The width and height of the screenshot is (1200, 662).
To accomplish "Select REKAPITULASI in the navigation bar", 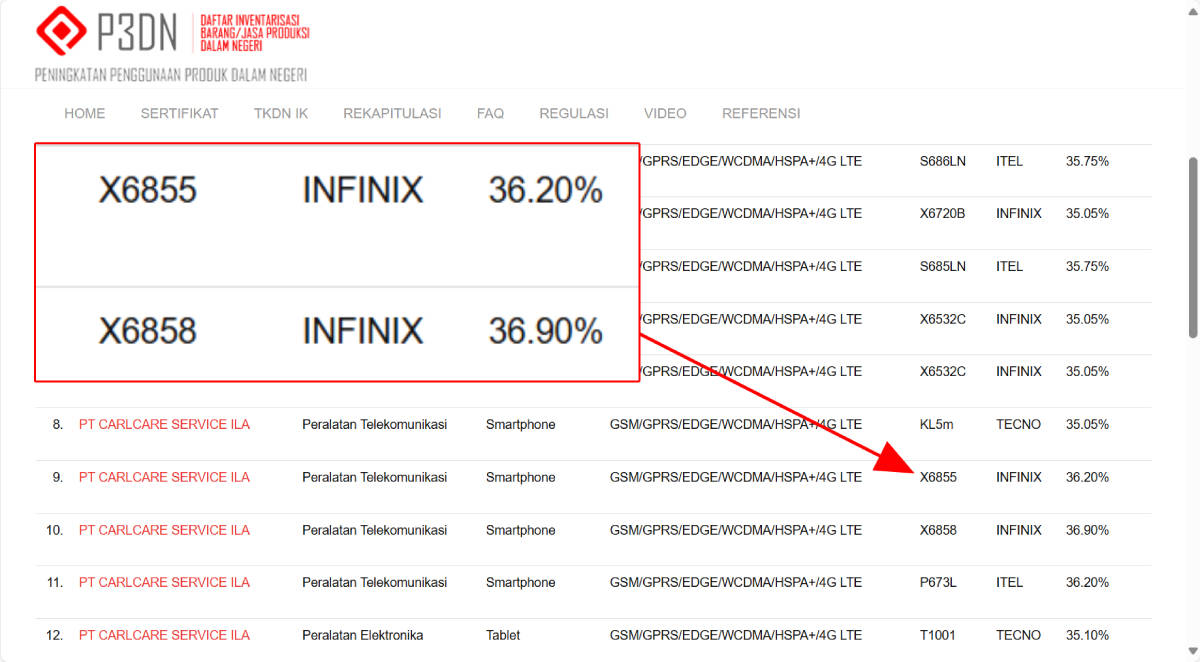I will point(392,113).
